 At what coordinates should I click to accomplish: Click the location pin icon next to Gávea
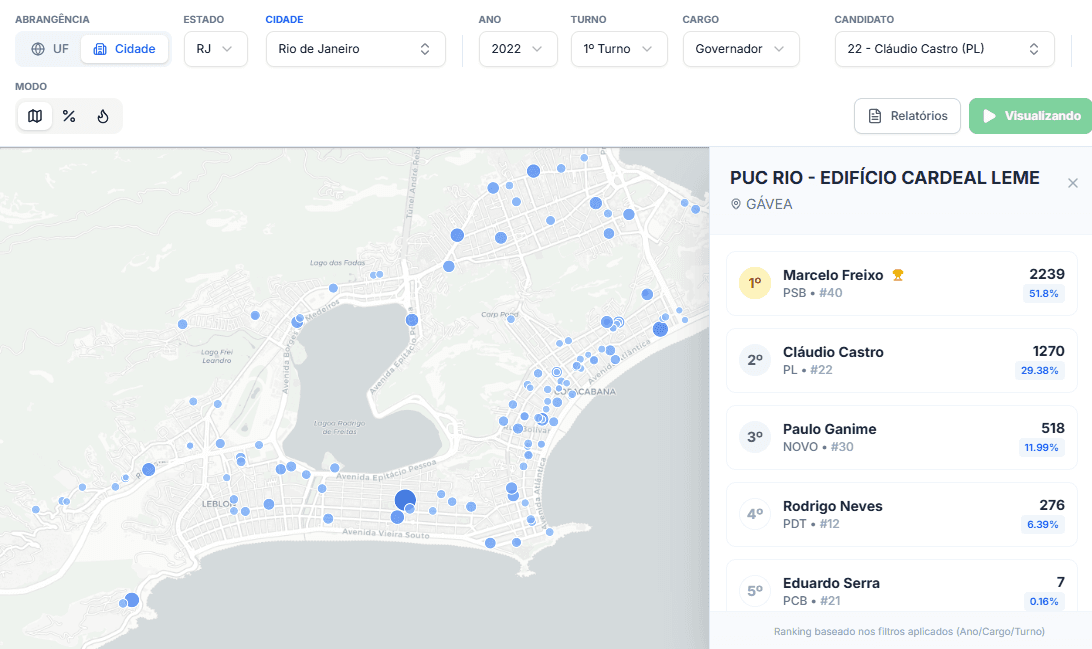click(x=737, y=204)
